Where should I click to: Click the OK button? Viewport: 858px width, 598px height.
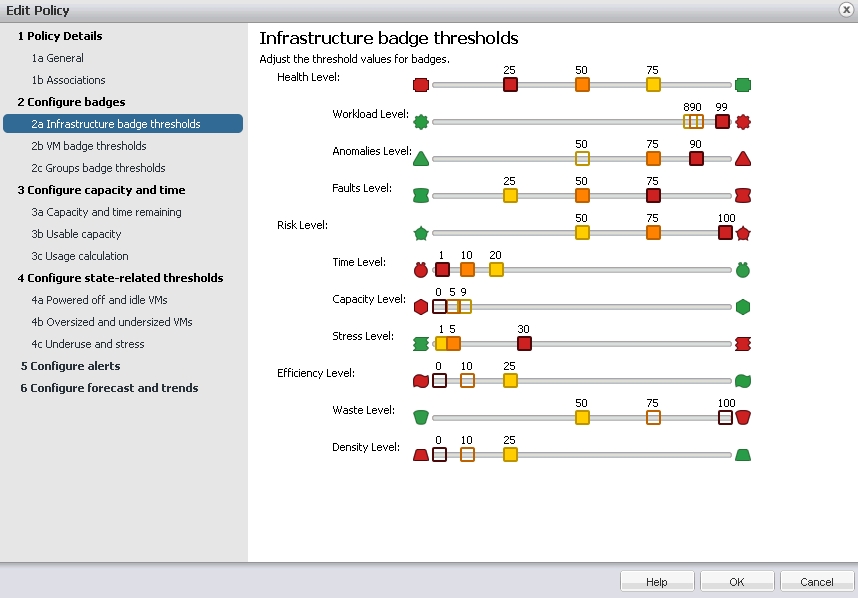(x=737, y=582)
